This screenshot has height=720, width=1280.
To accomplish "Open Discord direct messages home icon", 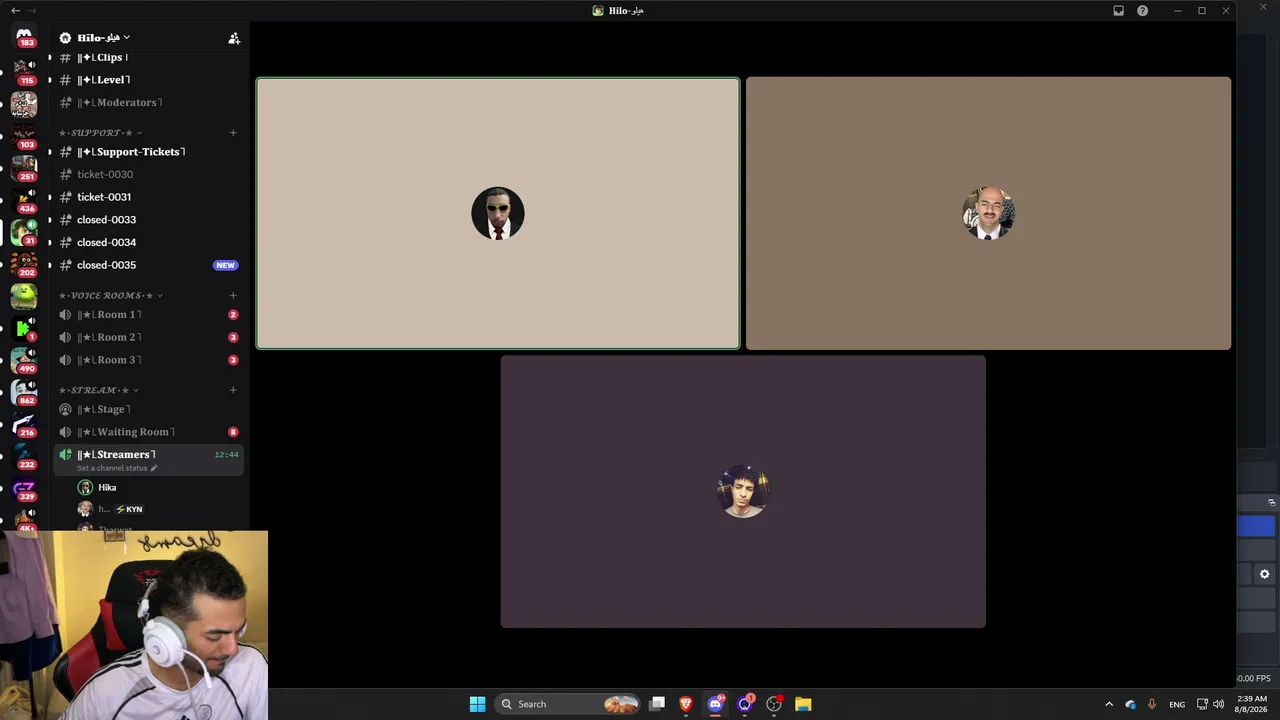I will [24, 36].
